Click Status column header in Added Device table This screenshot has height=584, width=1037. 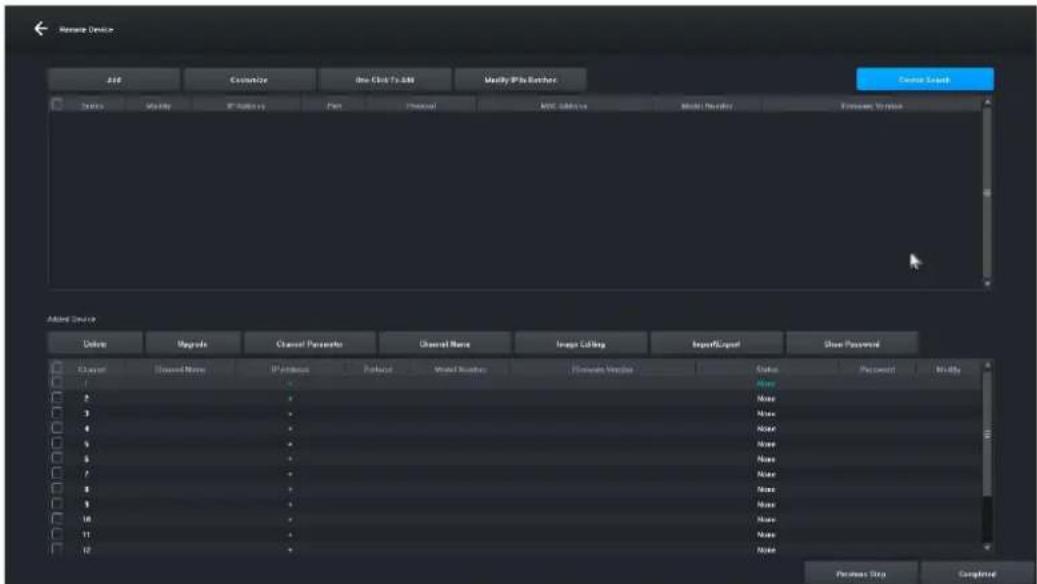(767, 370)
